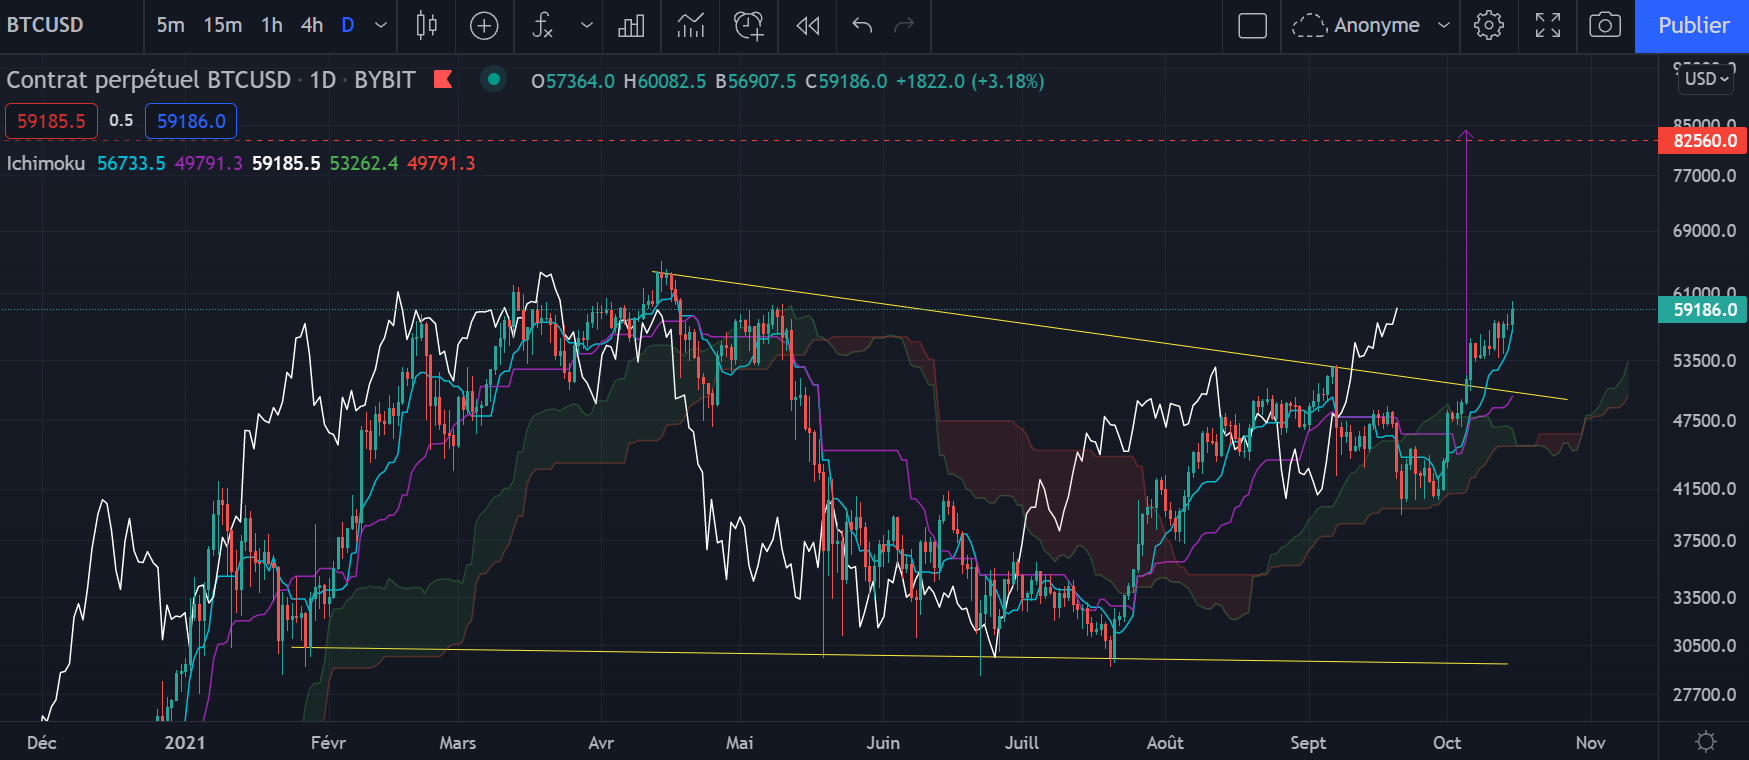Open the financials bar chart icon

coord(631,26)
